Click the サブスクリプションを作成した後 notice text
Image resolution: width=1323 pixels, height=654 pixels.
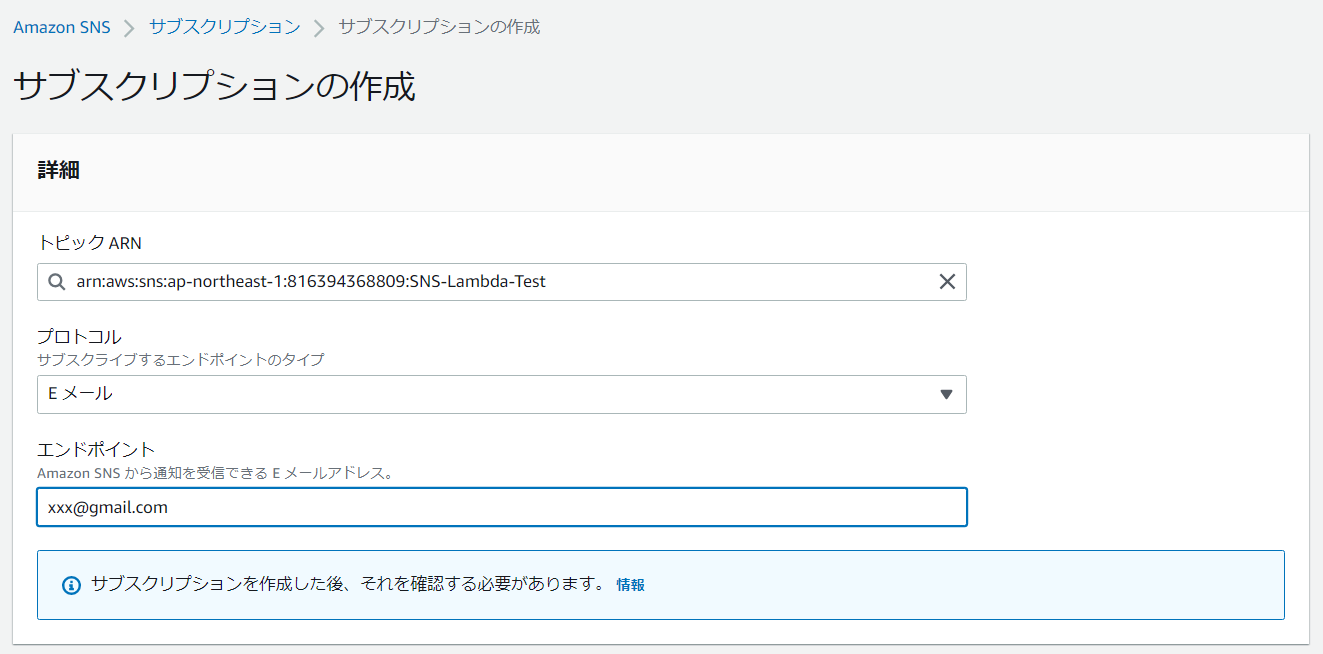pyautogui.click(x=348, y=584)
